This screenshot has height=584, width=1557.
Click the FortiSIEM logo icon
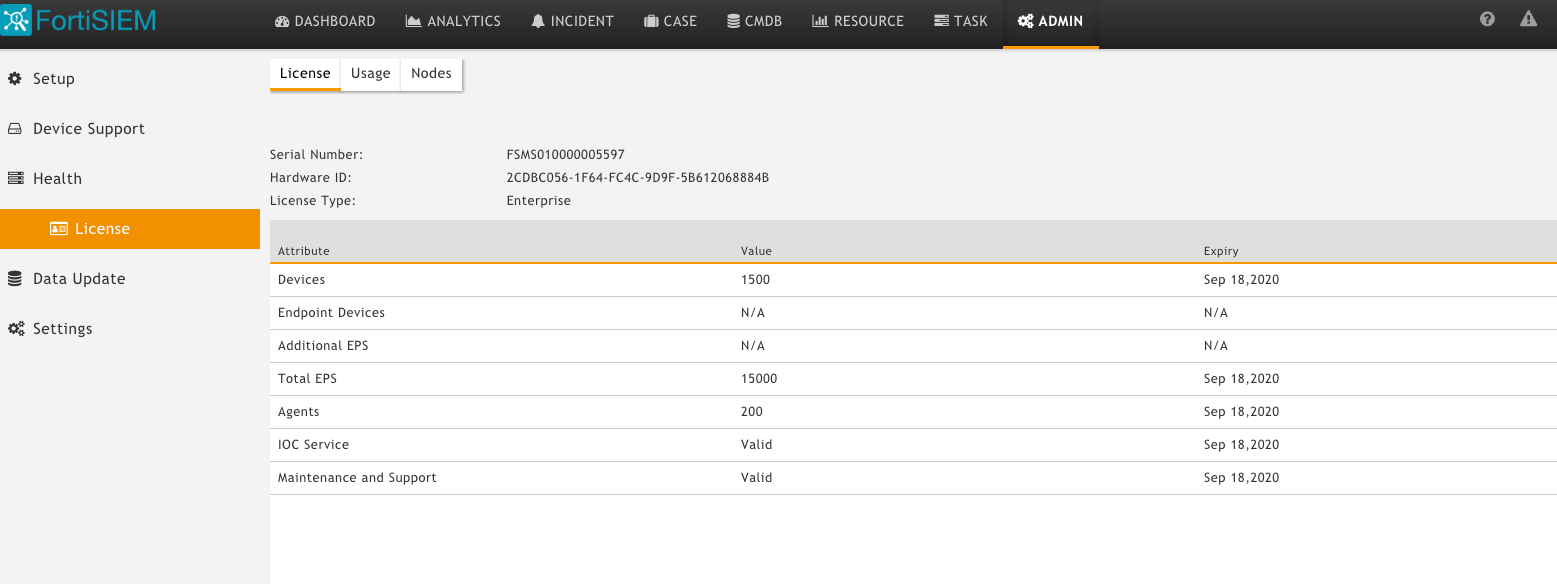pos(17,20)
